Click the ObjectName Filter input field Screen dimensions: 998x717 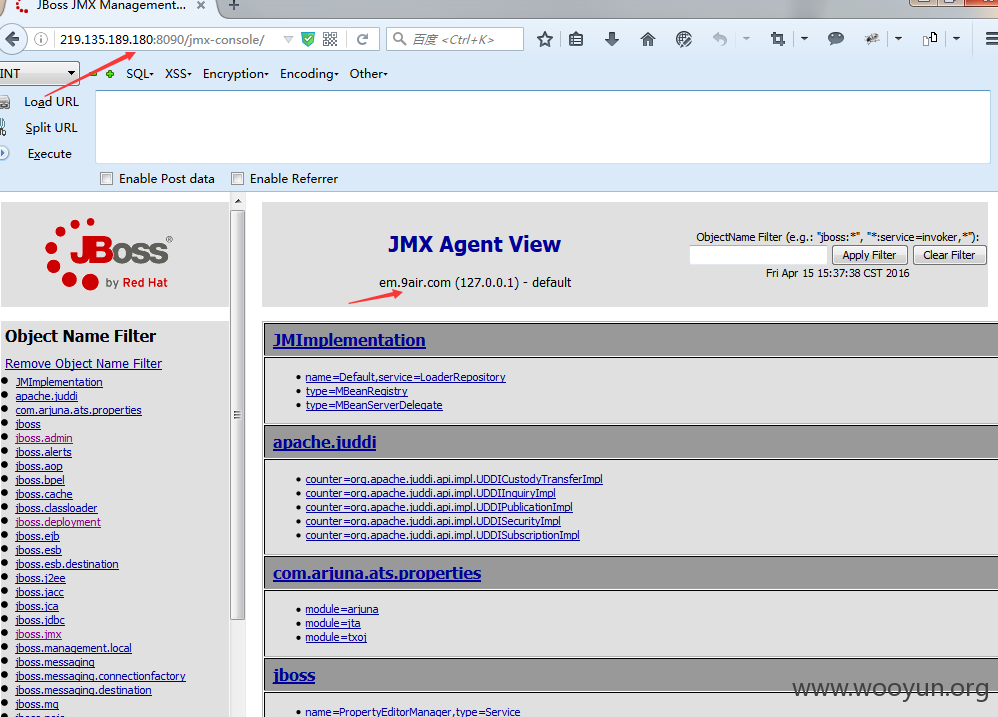(x=758, y=255)
